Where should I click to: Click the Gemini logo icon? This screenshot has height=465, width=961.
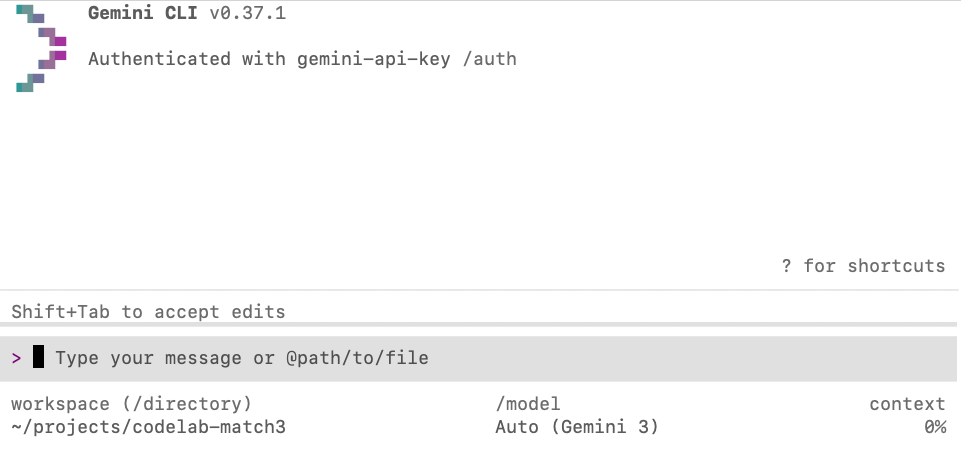41,48
